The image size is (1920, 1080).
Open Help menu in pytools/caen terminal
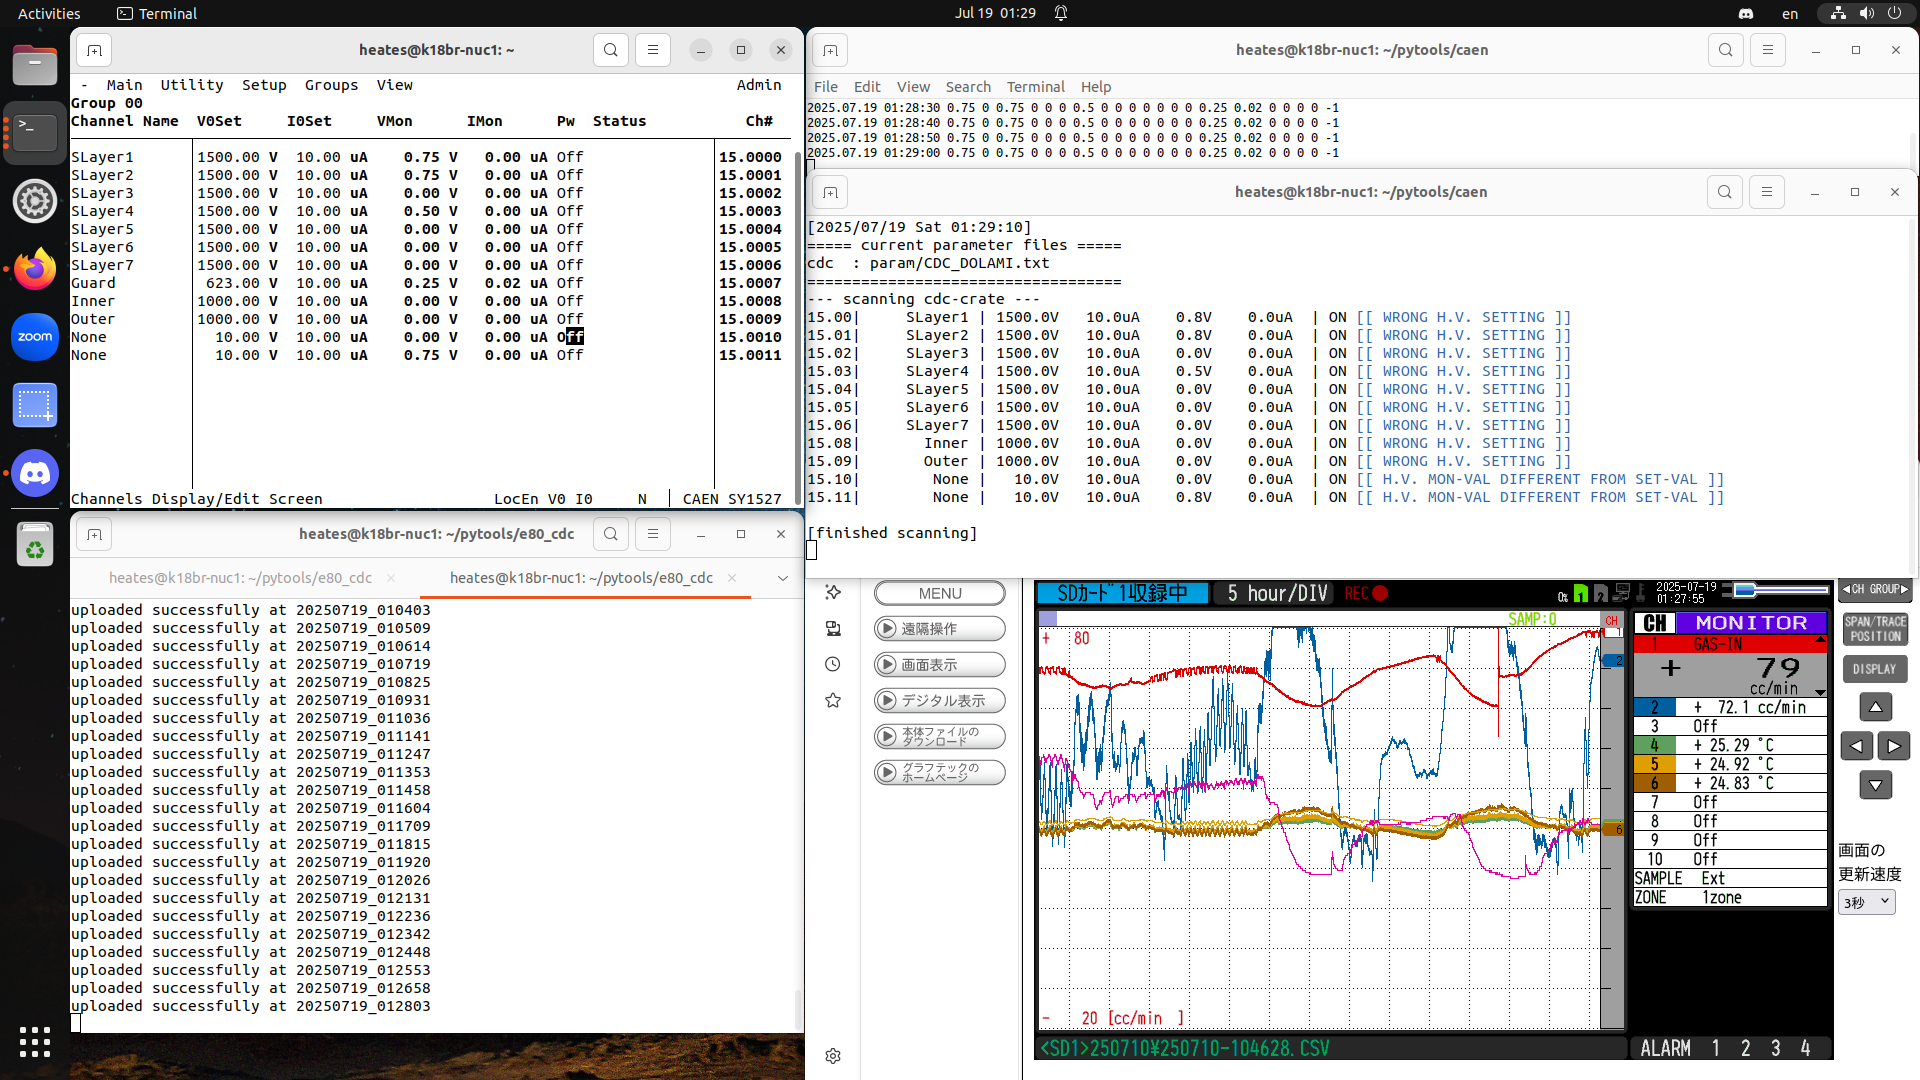[1096, 87]
